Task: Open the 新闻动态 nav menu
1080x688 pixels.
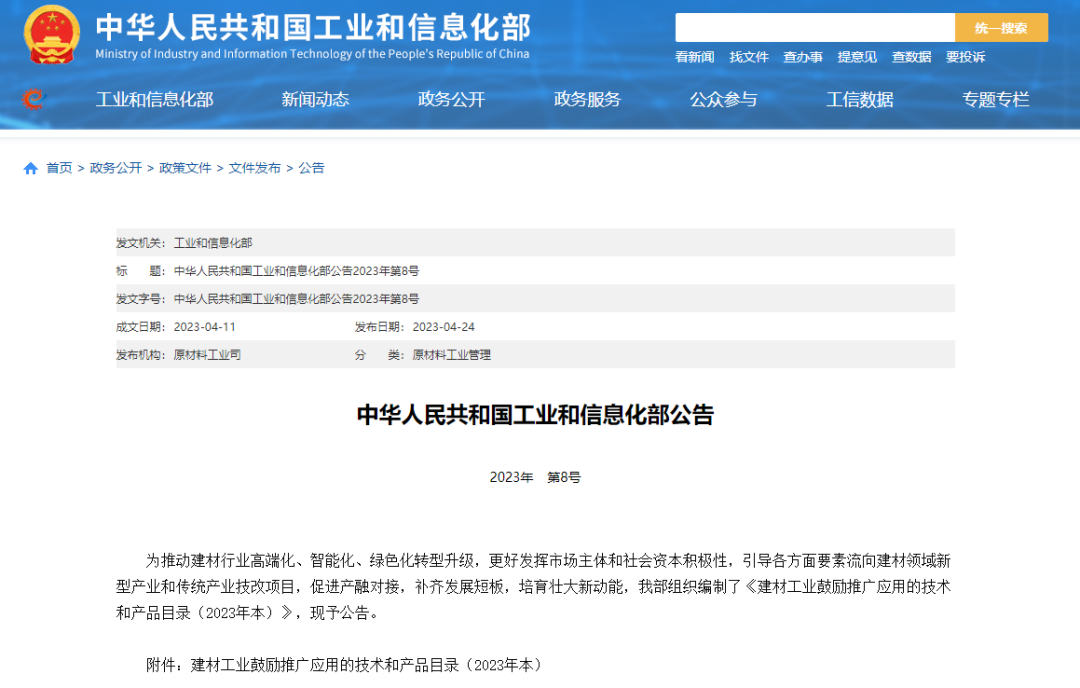Action: coord(315,100)
